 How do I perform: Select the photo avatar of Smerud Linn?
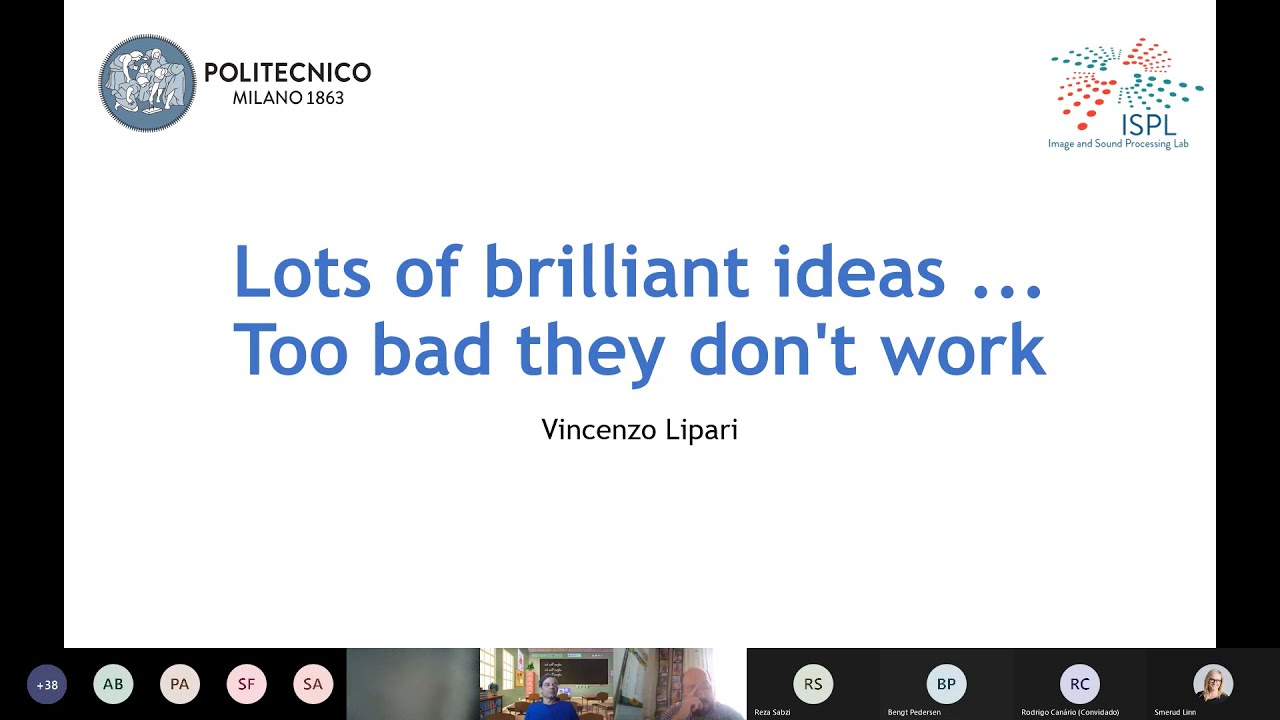(1213, 684)
